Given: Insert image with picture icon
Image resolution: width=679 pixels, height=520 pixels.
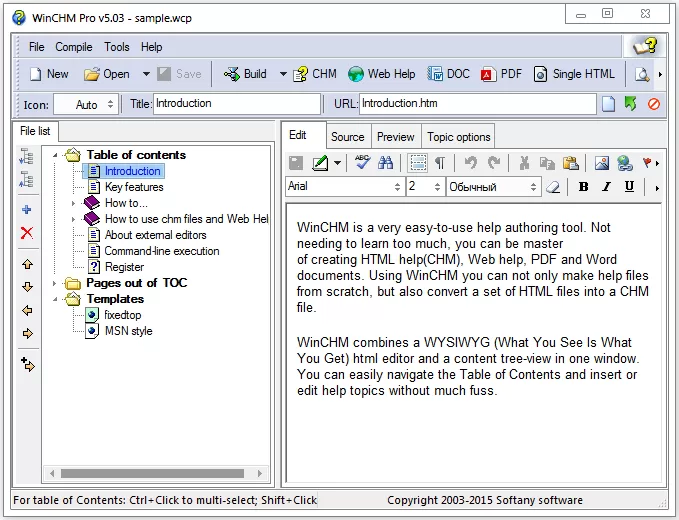Looking at the screenshot, I should (x=601, y=163).
